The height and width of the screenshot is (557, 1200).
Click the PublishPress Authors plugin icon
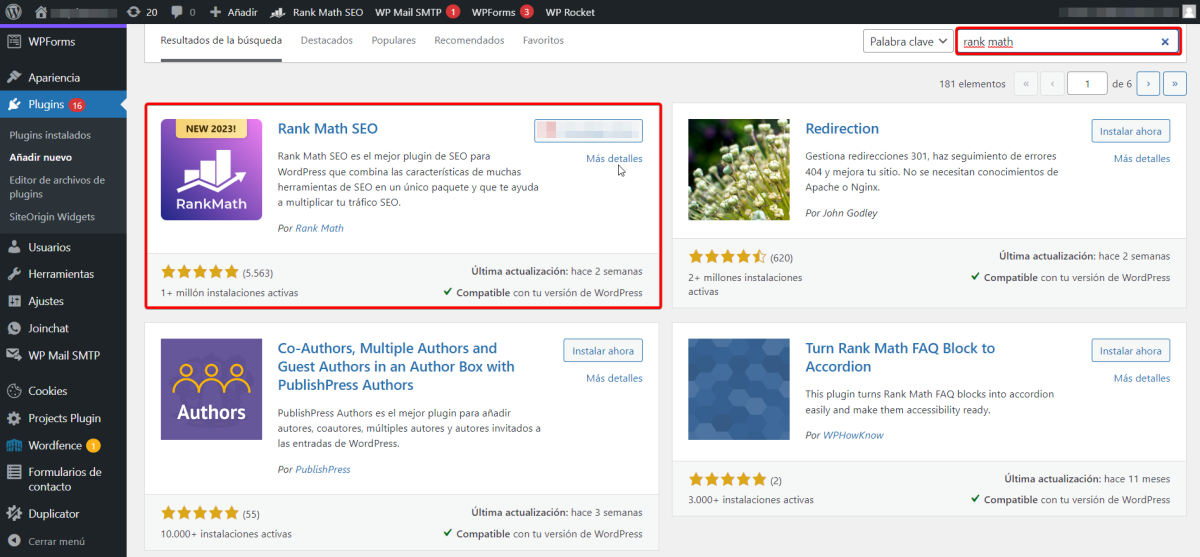pos(211,389)
